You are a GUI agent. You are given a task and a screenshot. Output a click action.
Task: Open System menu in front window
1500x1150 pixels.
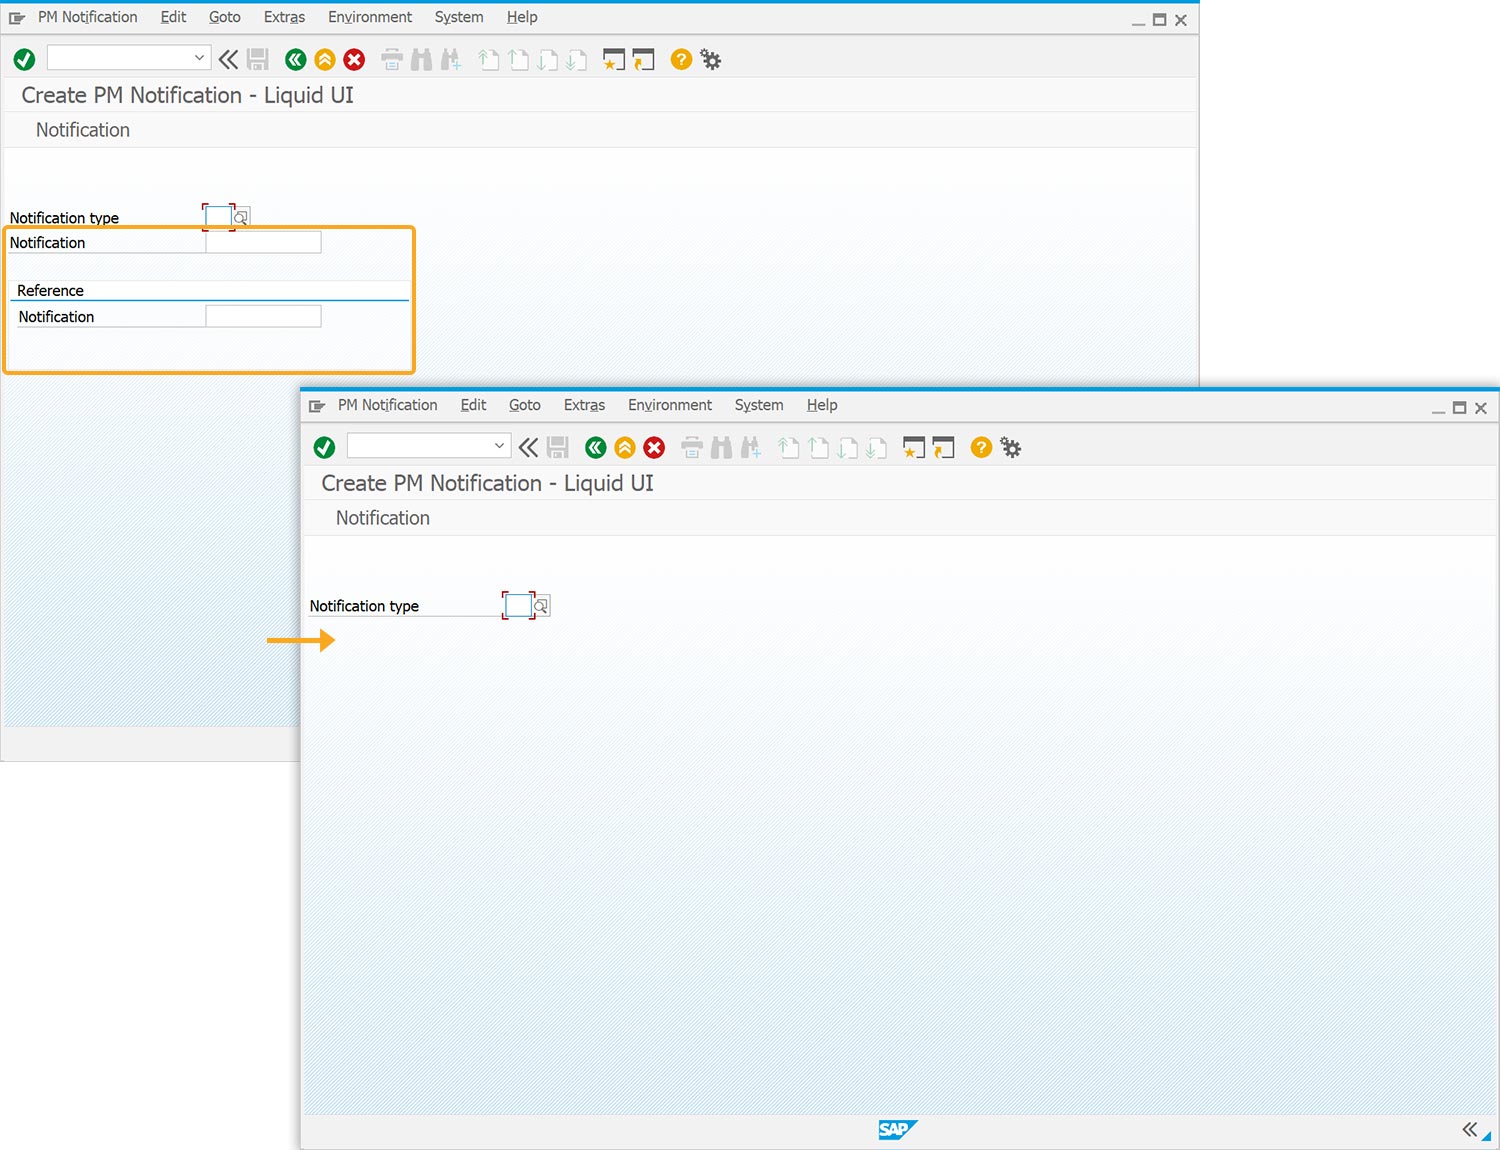759,405
